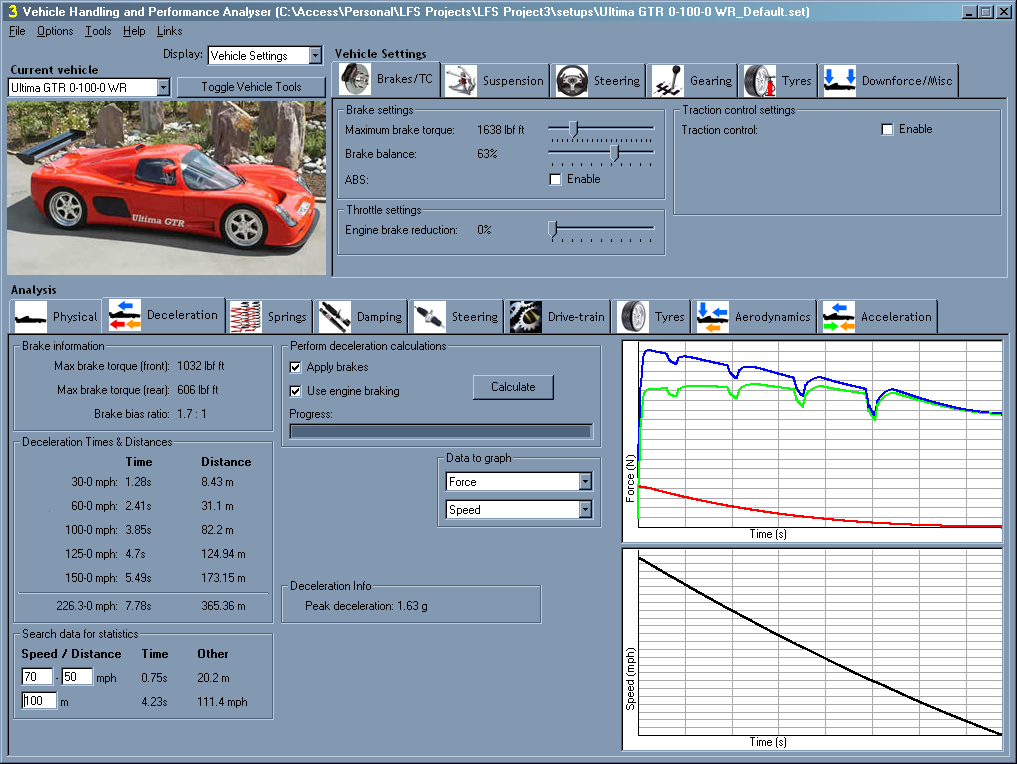Viewport: 1017px width, 764px height.
Task: Open the Force data to graph dropdown
Action: coord(585,482)
